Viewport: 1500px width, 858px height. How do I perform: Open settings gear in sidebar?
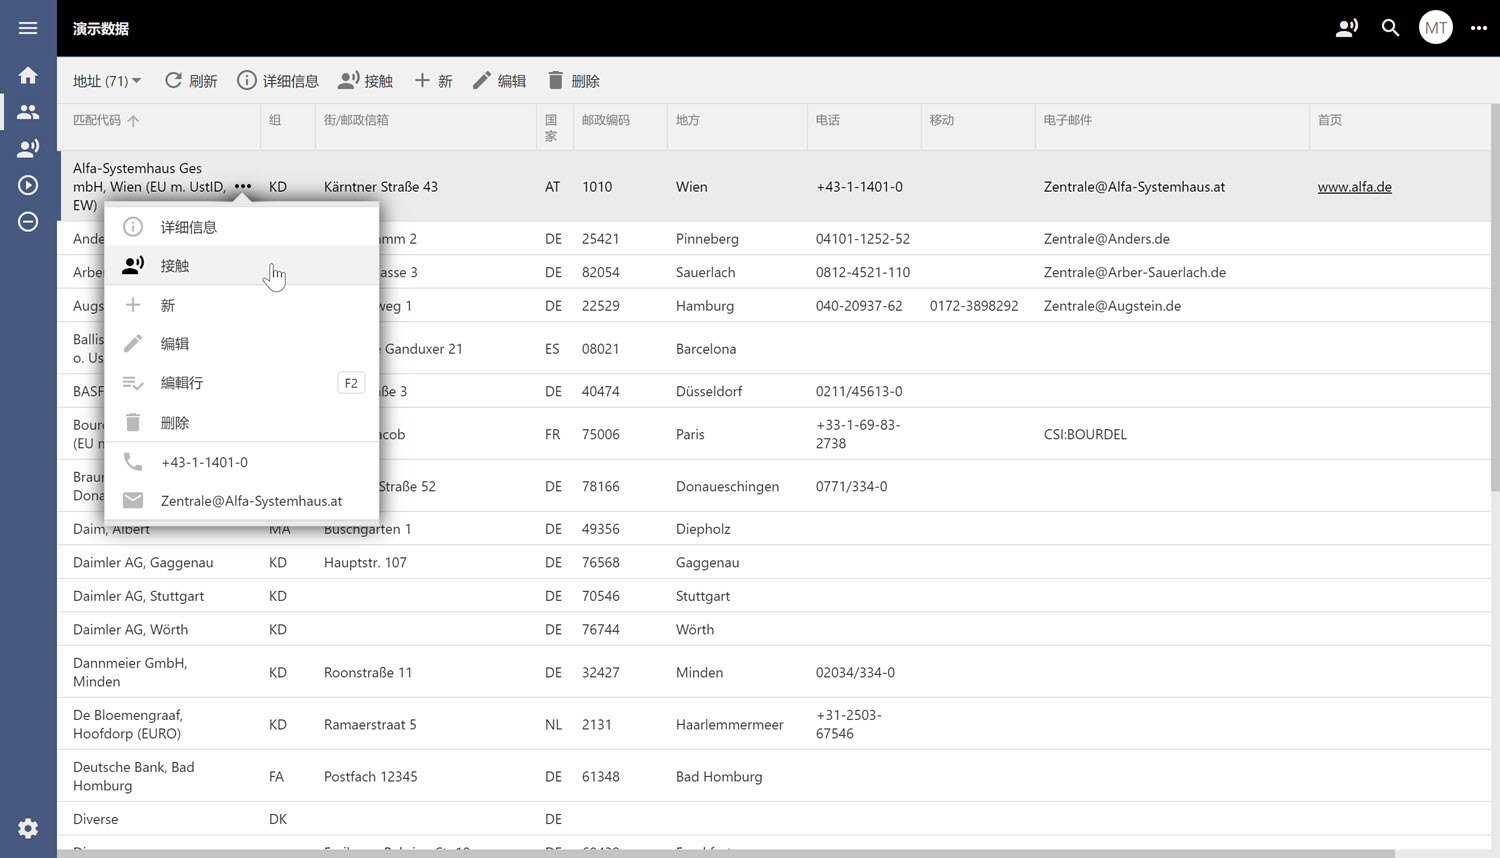(28, 828)
